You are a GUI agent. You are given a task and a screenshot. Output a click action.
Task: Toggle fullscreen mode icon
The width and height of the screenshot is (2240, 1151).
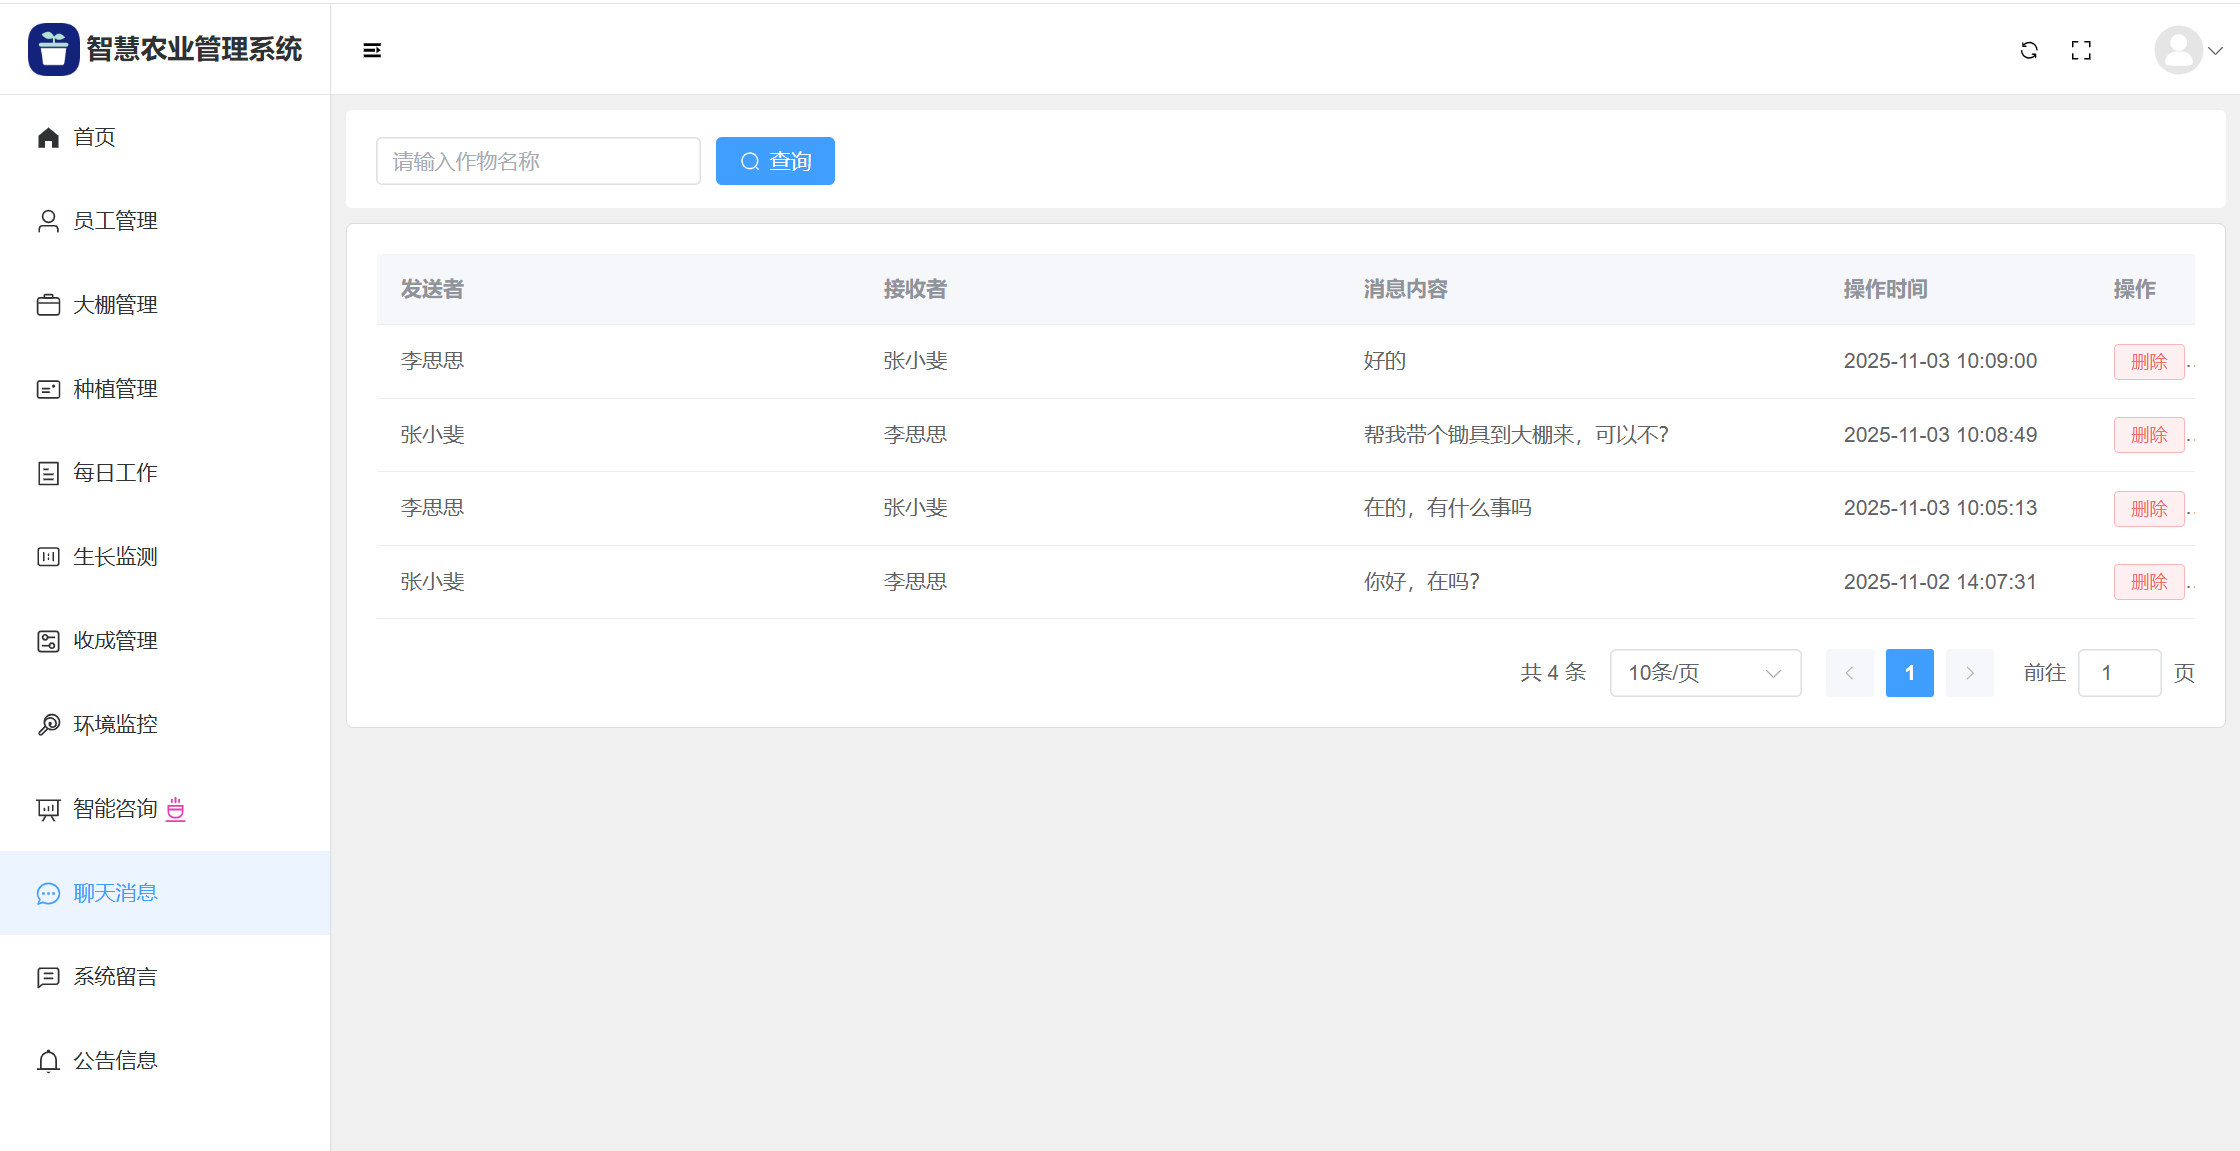[x=2081, y=50]
